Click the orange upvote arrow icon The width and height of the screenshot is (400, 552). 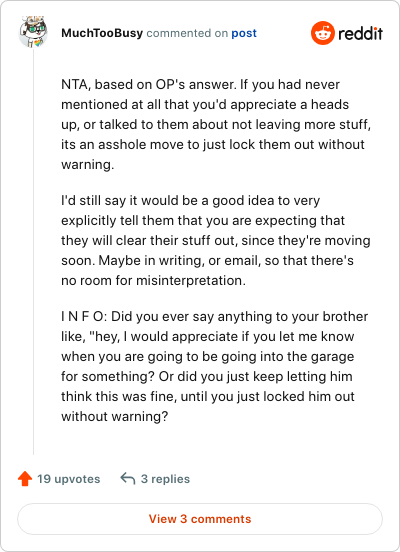(x=25, y=479)
